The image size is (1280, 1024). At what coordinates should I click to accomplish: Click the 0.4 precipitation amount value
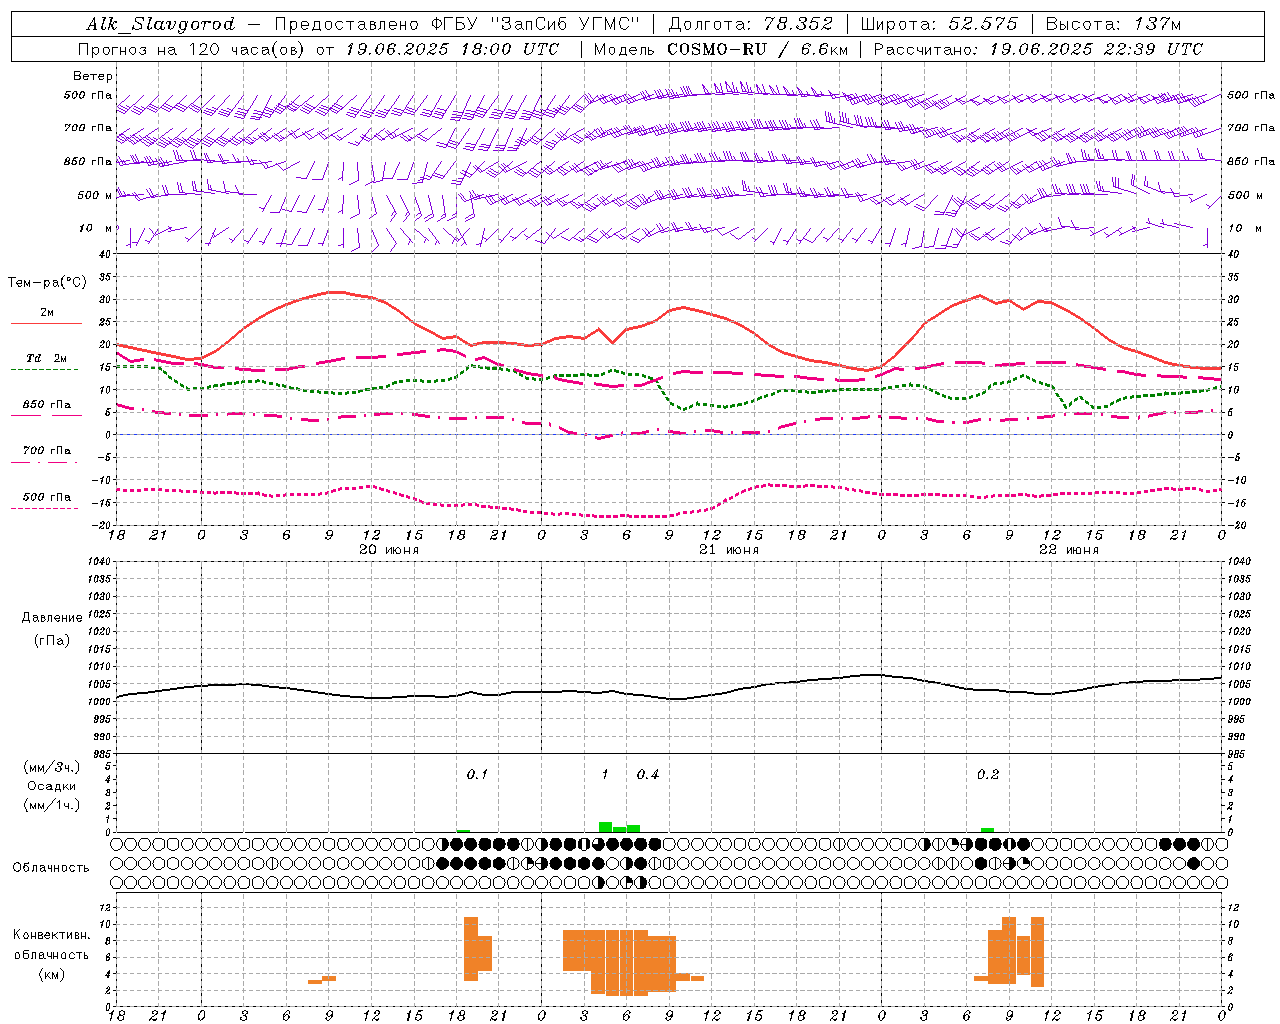(648, 774)
